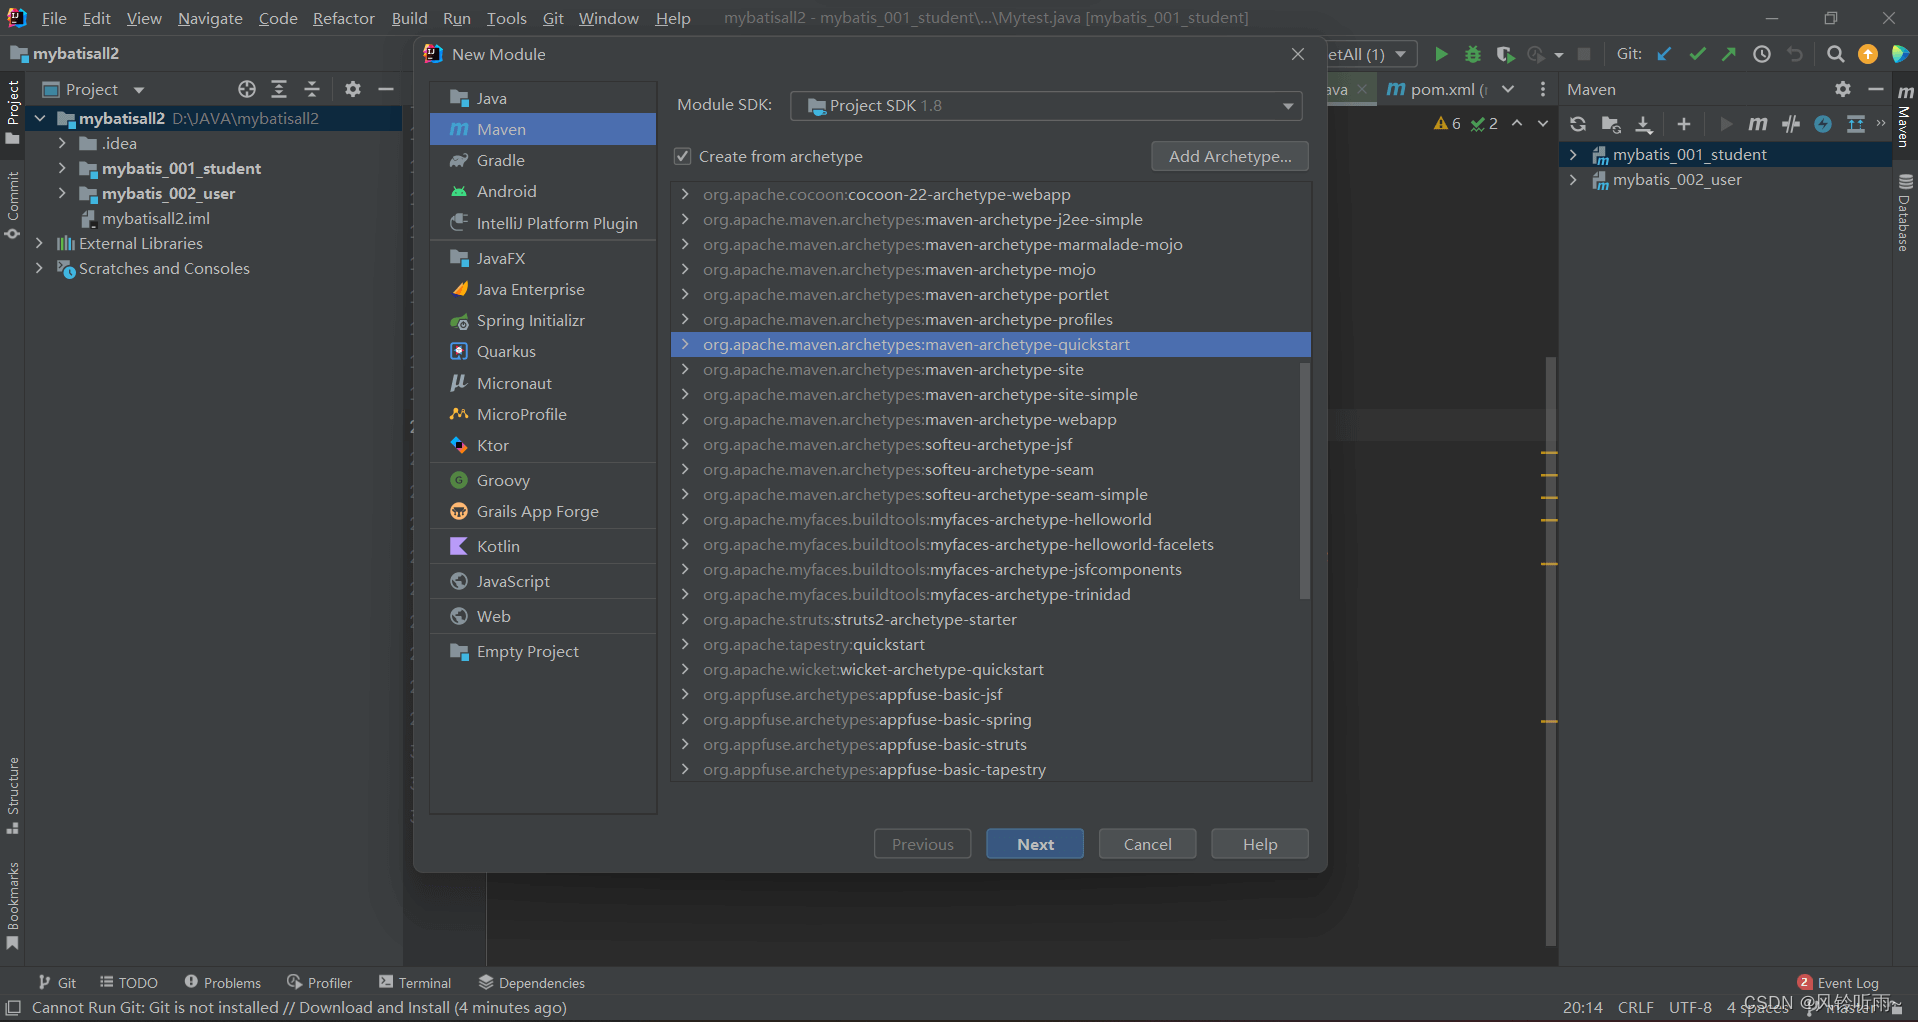Viewport: 1918px width, 1022px height.
Task: Open the Bookmarks side tool window
Action: [x=13, y=906]
